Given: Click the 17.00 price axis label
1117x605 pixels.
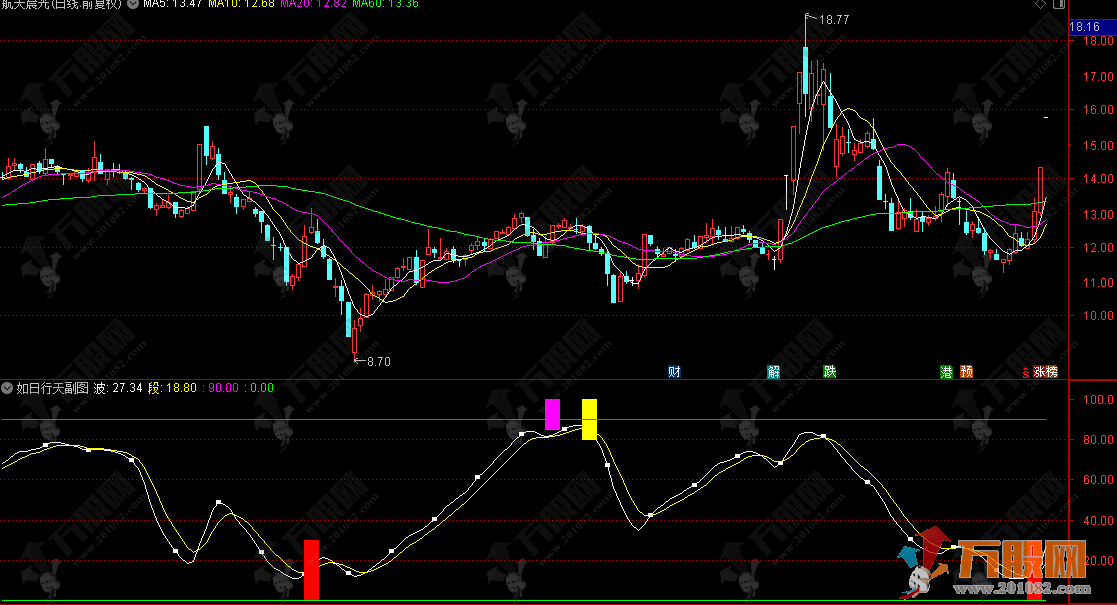Looking at the screenshot, I should coord(1098,76).
